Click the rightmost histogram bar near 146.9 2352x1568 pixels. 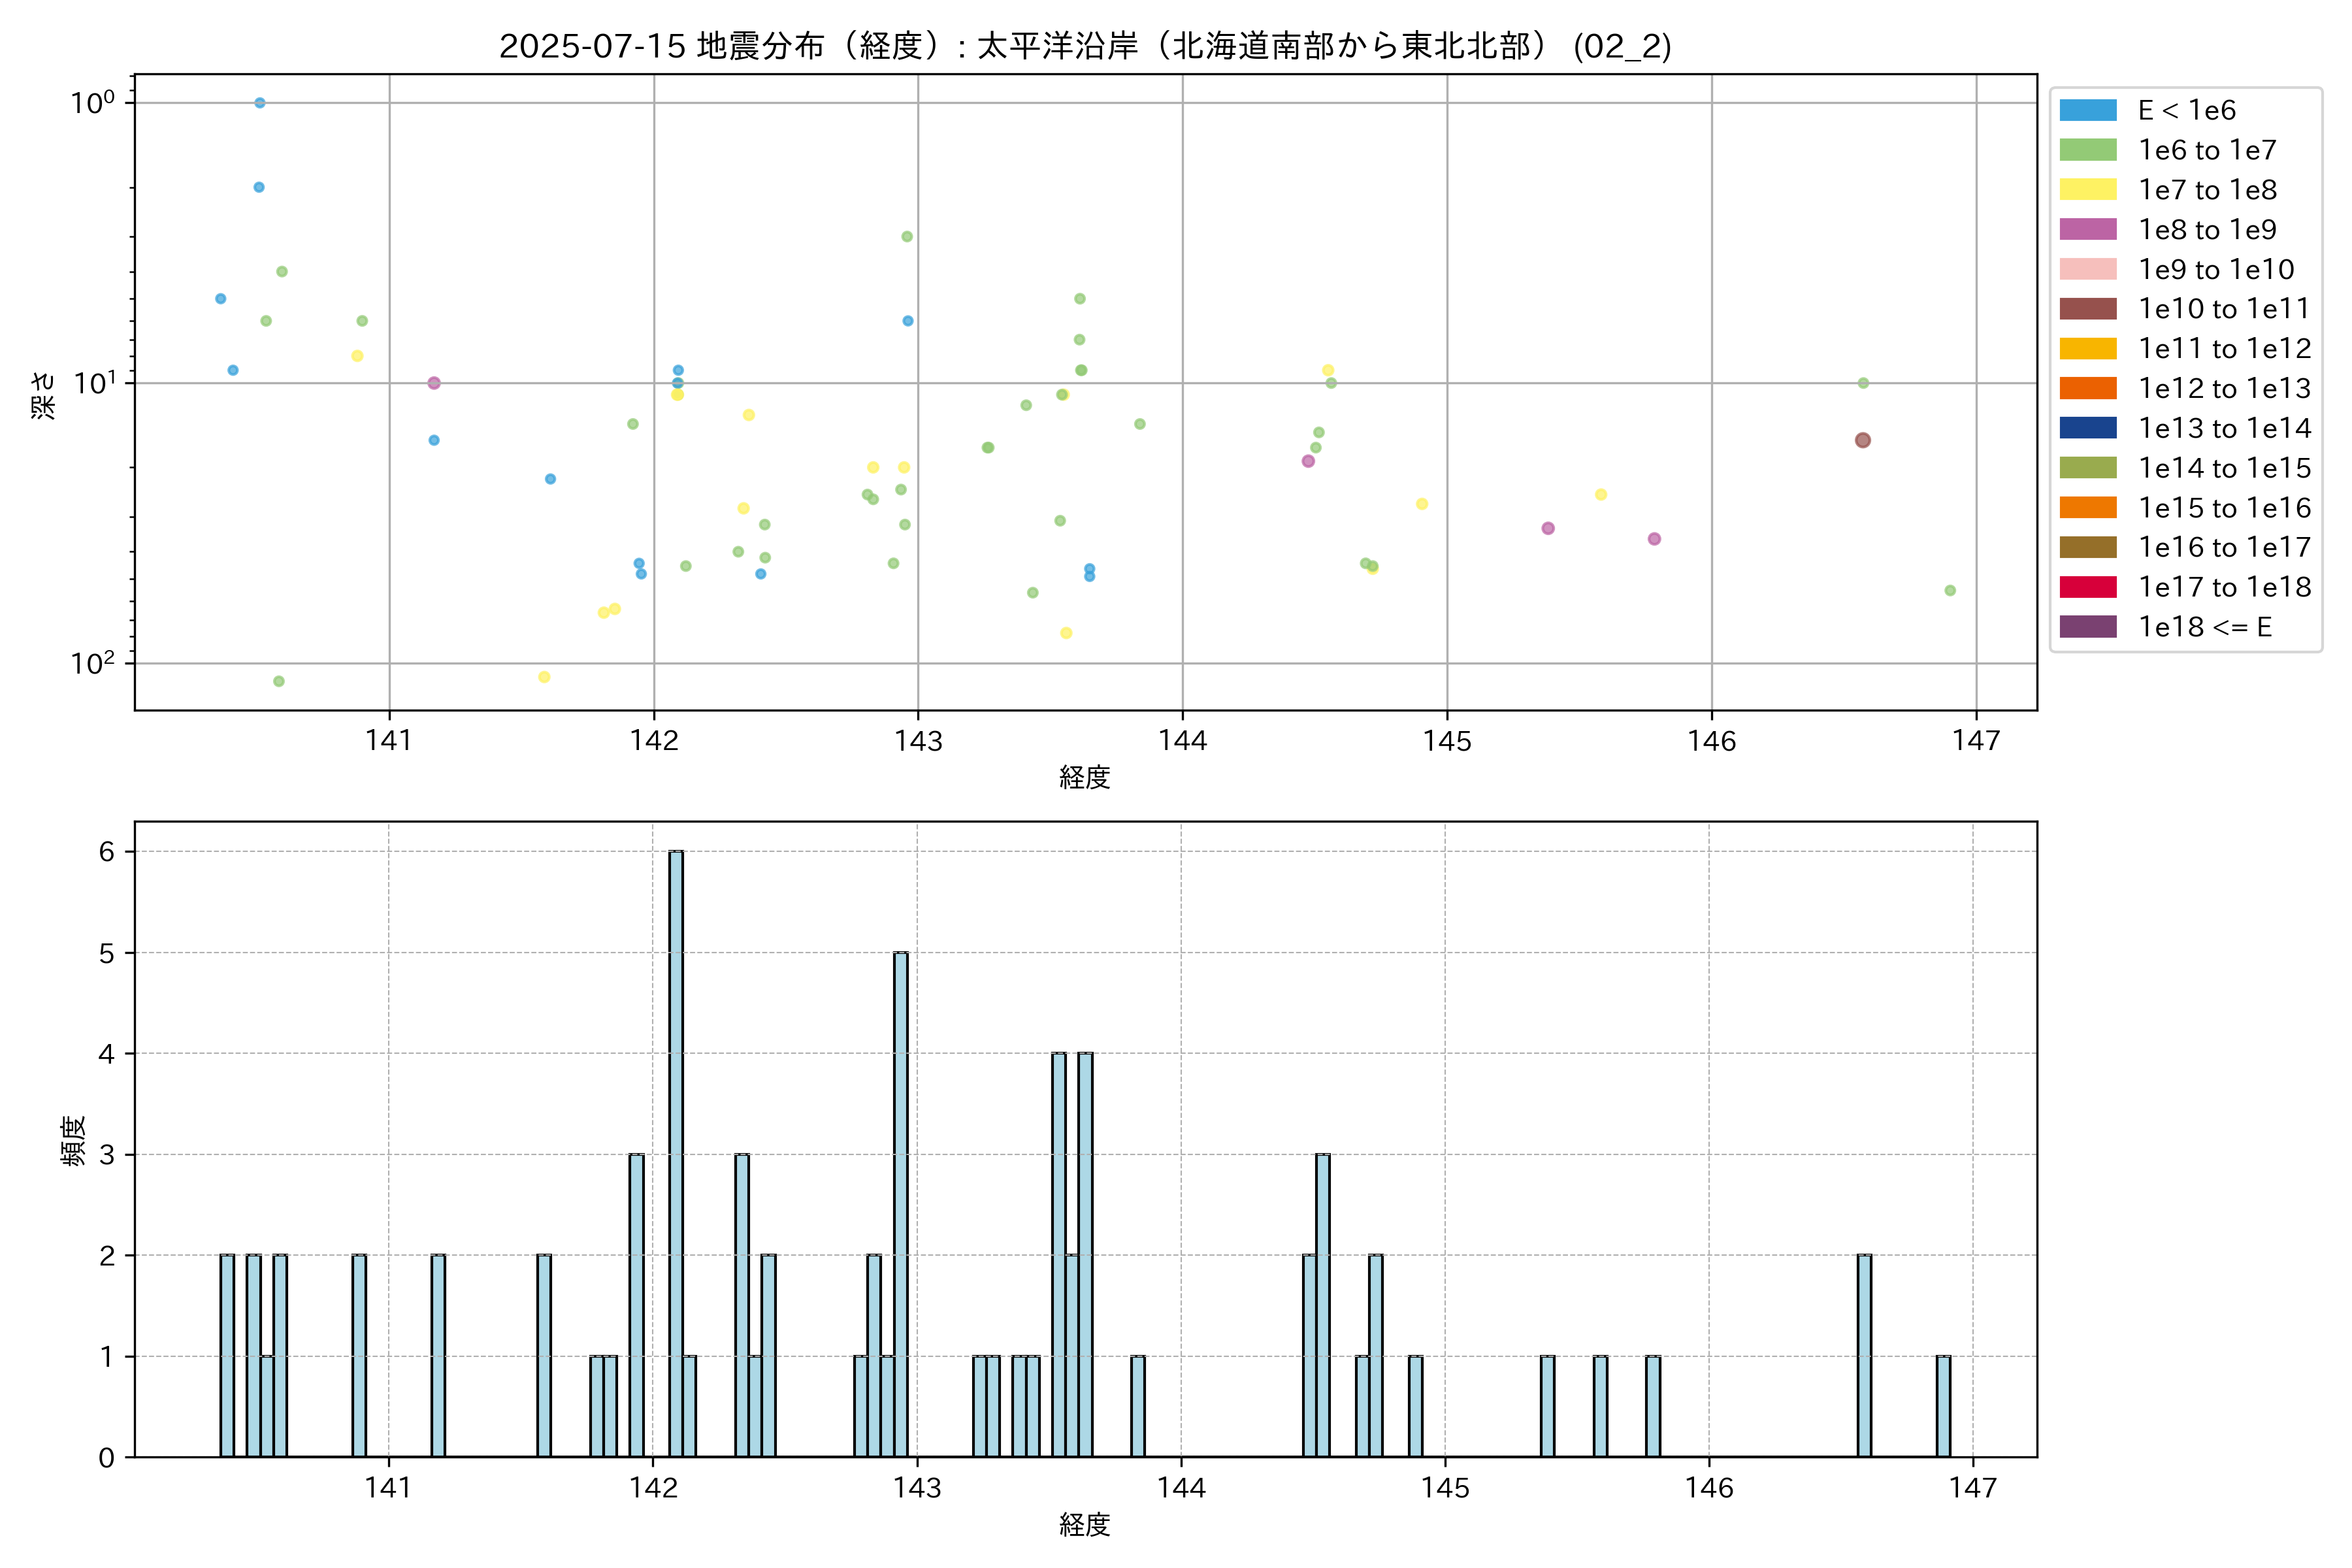coord(1943,1406)
